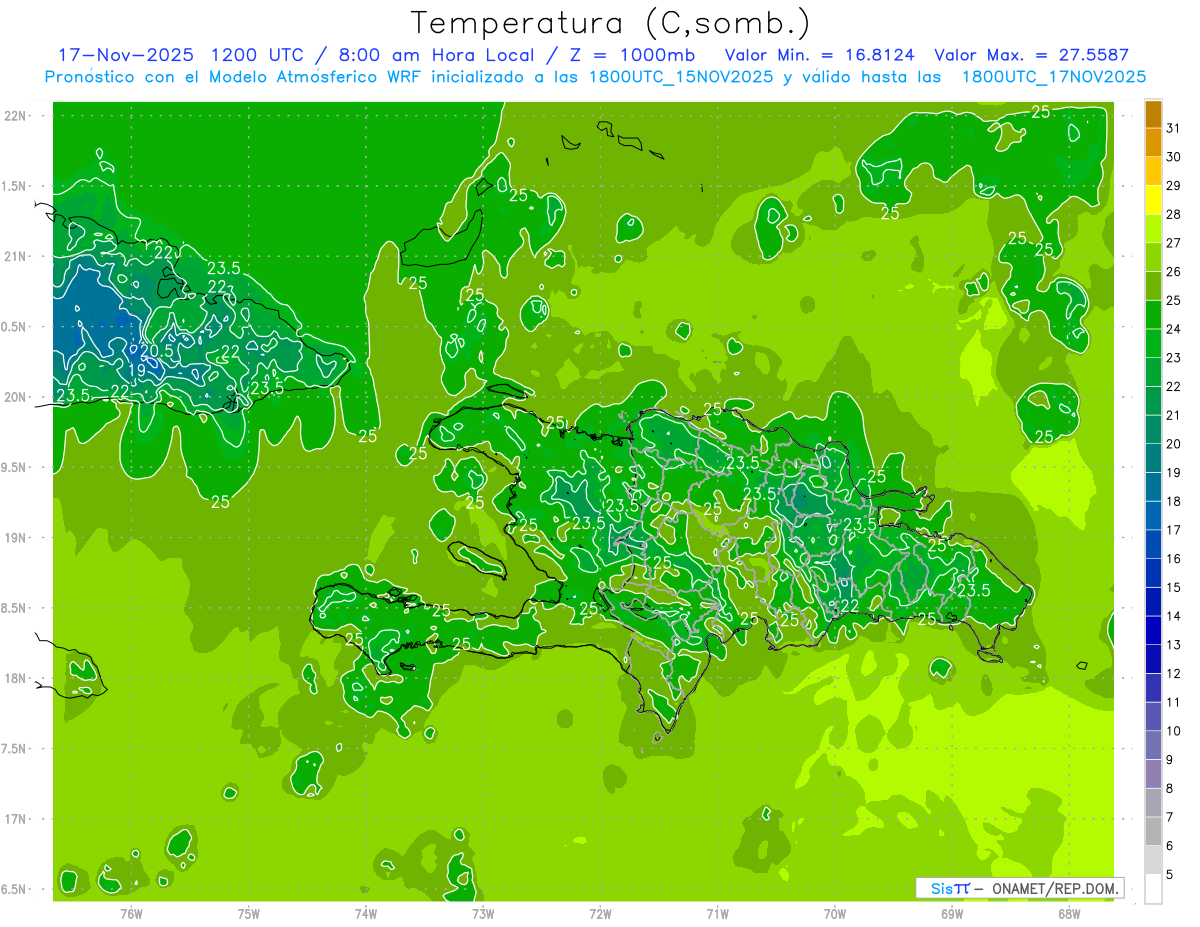Image resolution: width=1200 pixels, height=927 pixels.
Task: Click the '21N' latitude axis label
Action: coord(17,256)
